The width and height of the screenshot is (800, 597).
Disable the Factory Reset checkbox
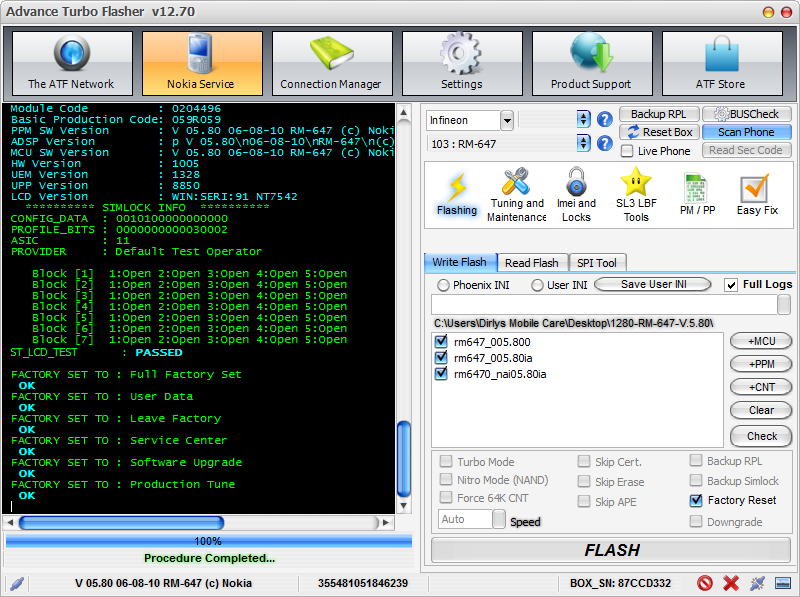[x=696, y=501]
